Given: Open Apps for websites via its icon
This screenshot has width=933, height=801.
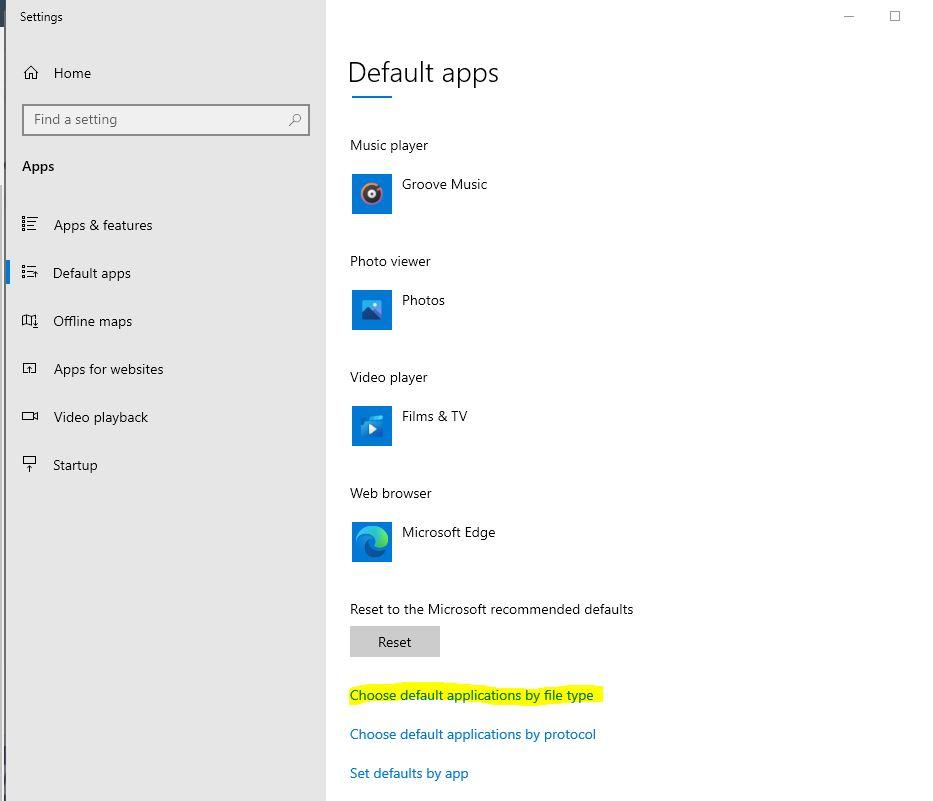Looking at the screenshot, I should [x=31, y=369].
